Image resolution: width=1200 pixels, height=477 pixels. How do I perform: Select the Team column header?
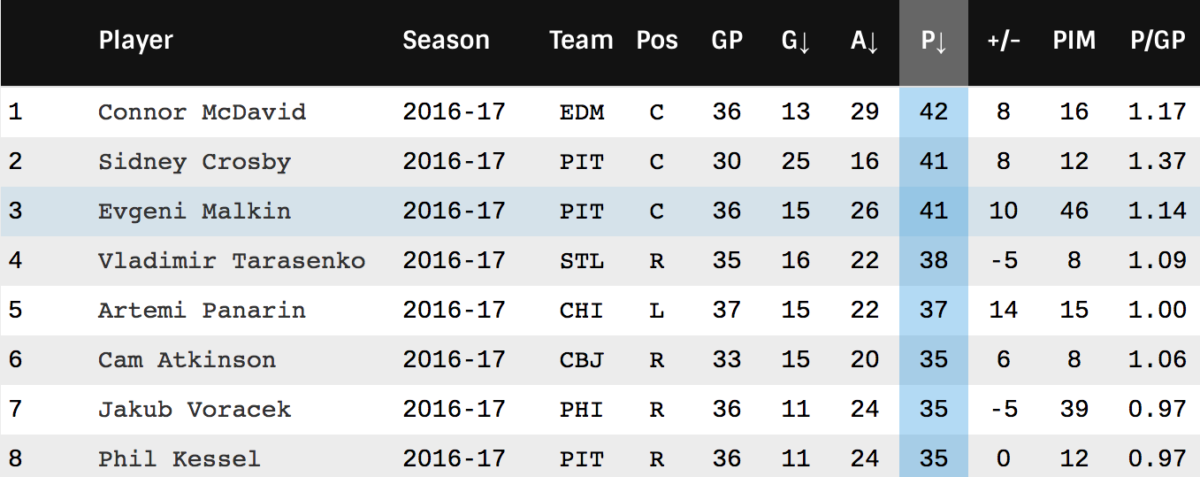coord(581,41)
